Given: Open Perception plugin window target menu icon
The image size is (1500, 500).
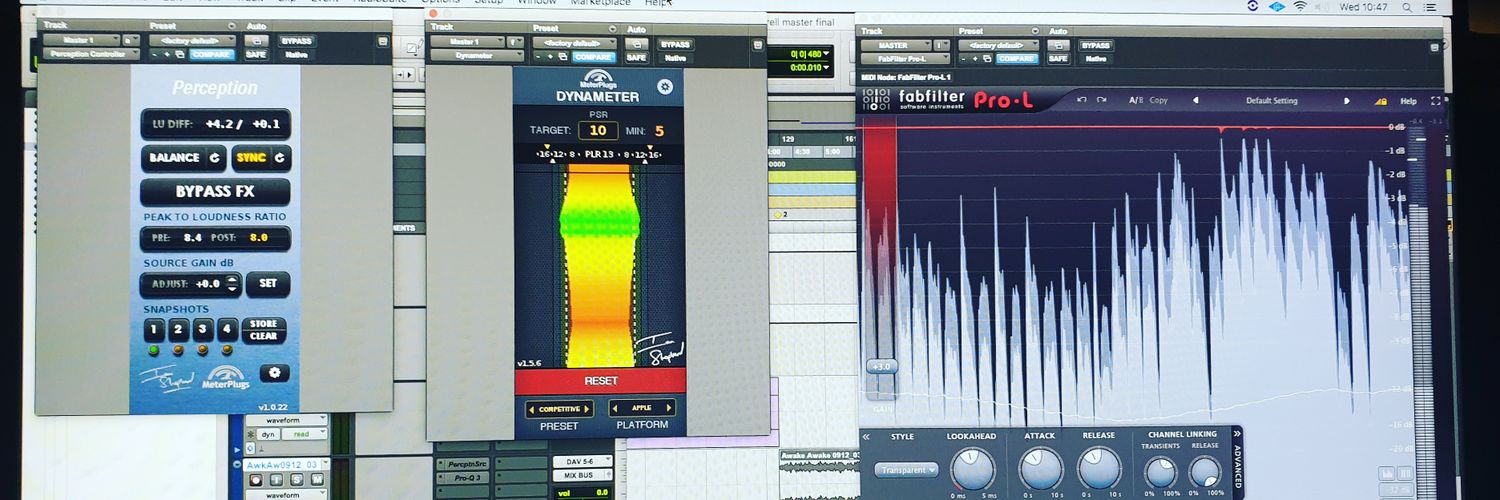Looking at the screenshot, I should (382, 41).
